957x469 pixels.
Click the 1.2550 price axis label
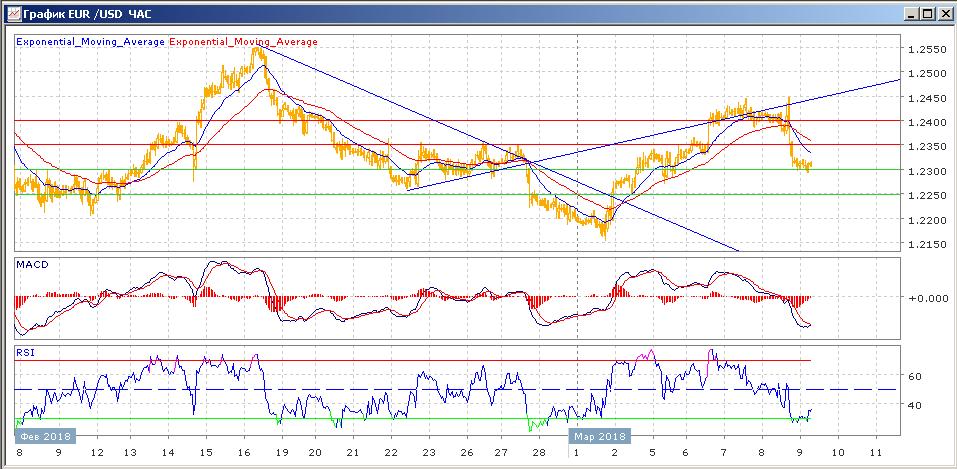coord(926,50)
